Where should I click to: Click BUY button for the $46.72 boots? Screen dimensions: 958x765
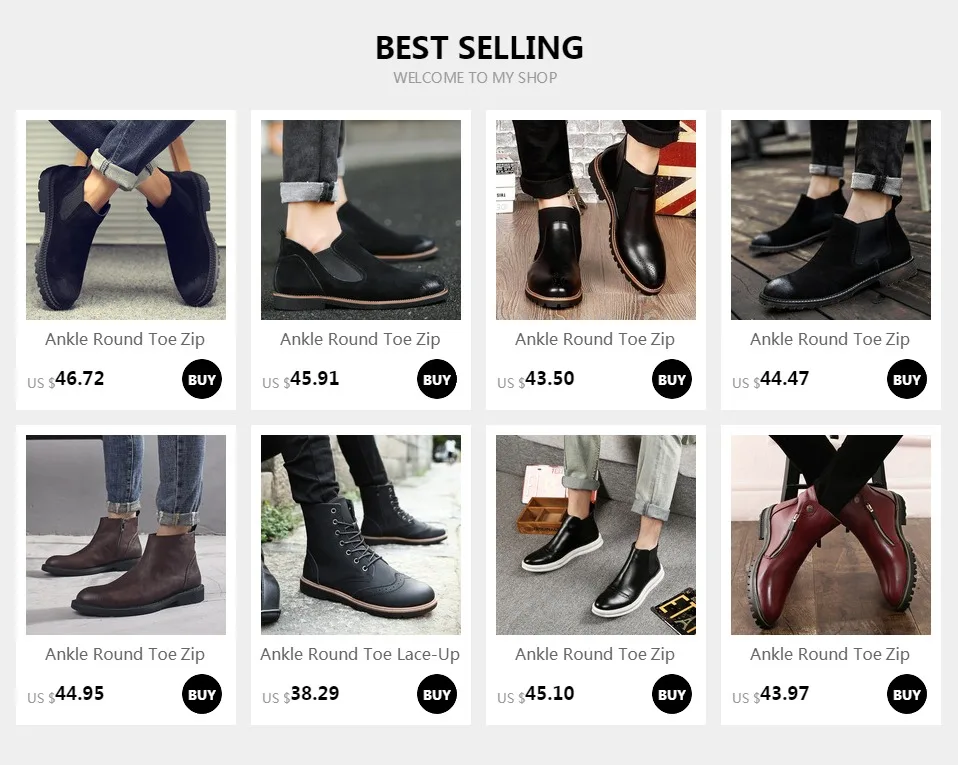click(x=202, y=379)
